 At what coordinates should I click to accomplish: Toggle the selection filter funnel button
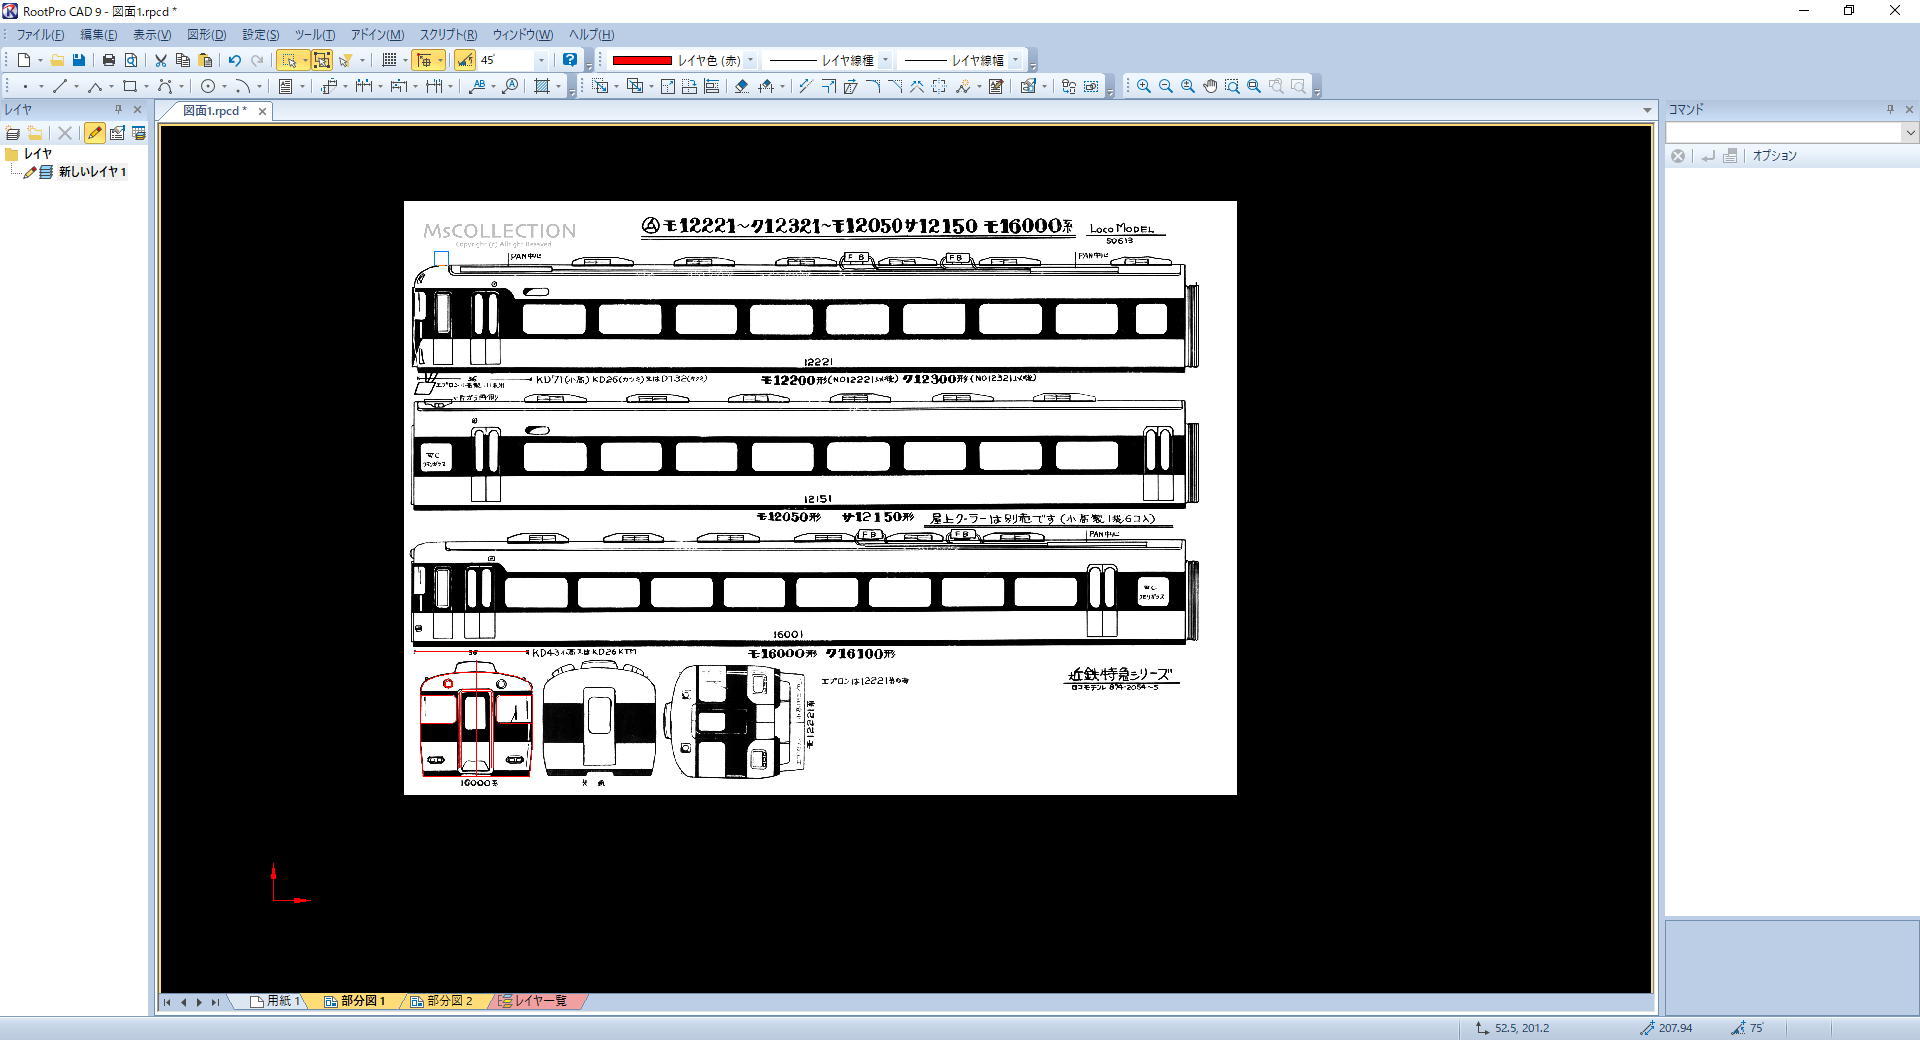point(346,60)
